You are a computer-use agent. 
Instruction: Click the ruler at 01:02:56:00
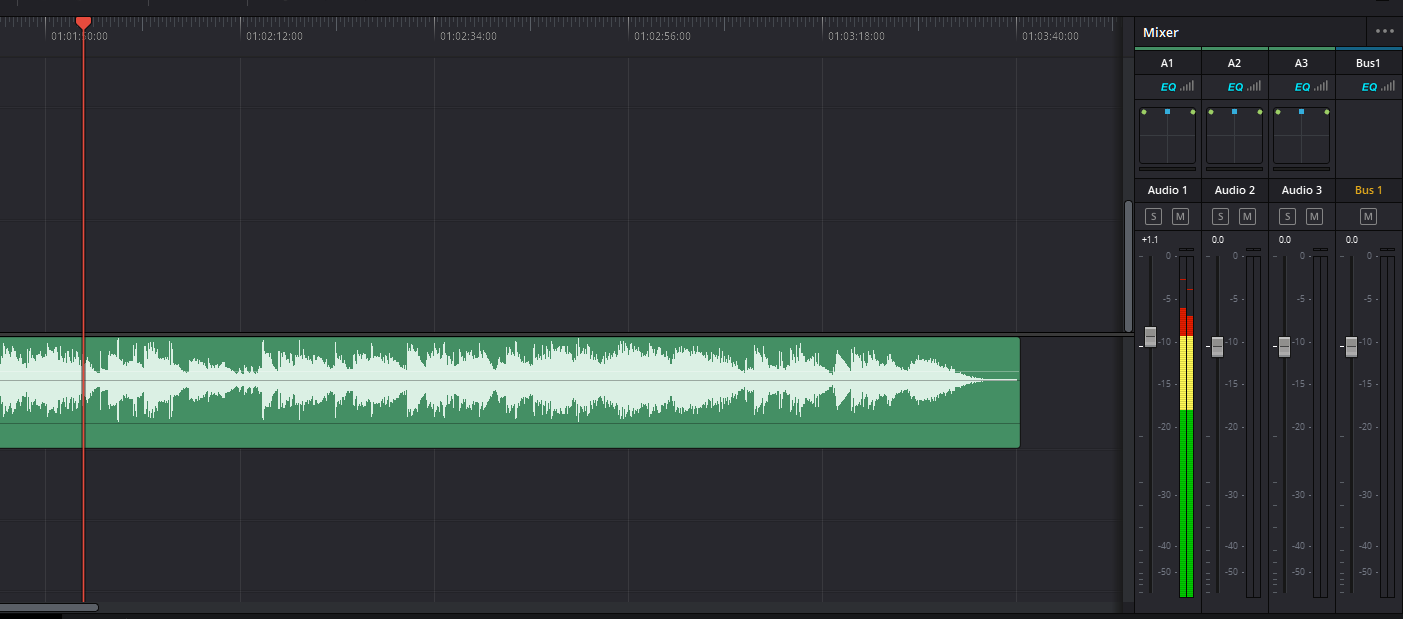pyautogui.click(x=662, y=36)
